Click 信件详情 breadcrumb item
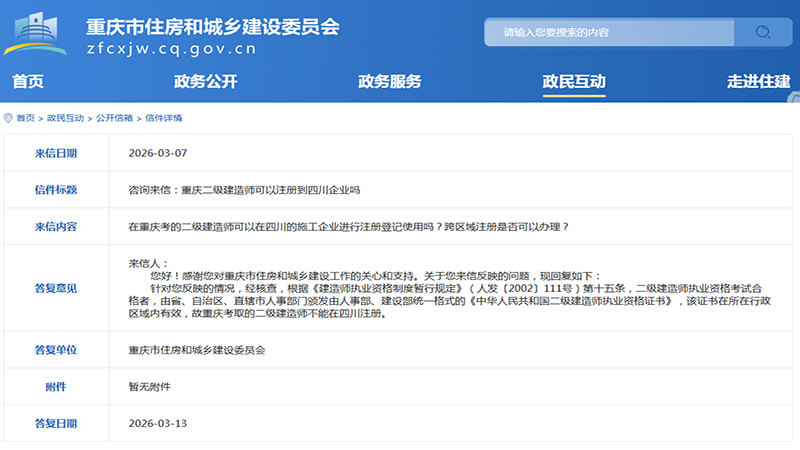Image resolution: width=800 pixels, height=450 pixels. click(x=164, y=118)
